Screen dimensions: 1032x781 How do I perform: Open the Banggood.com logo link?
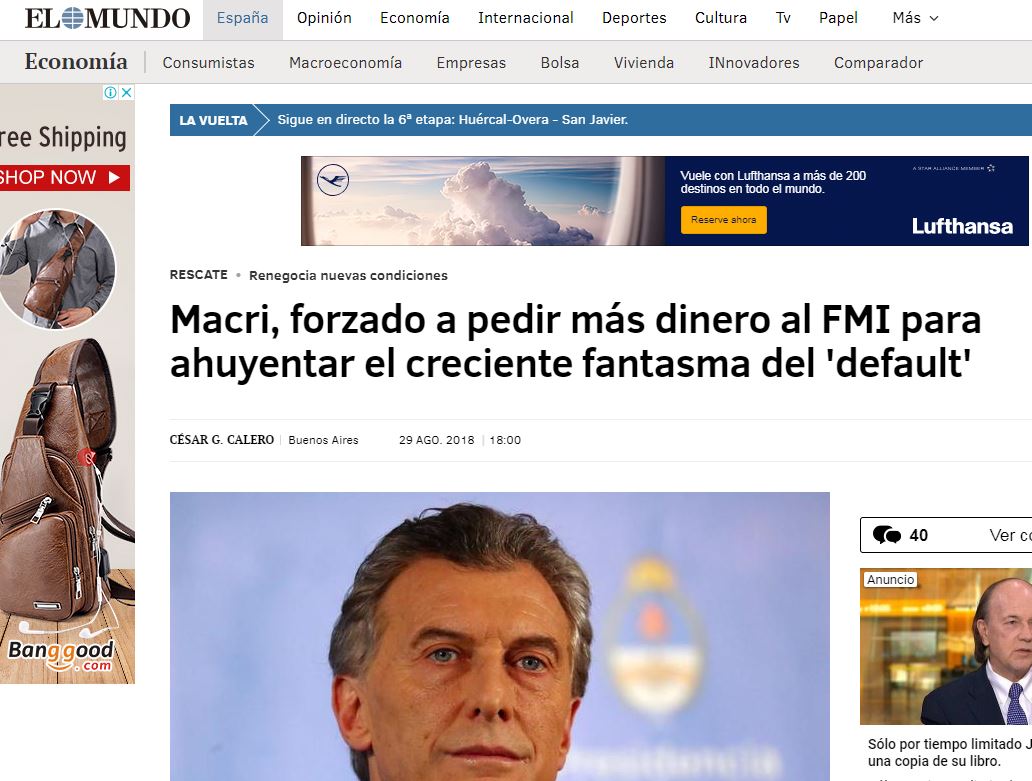point(61,655)
